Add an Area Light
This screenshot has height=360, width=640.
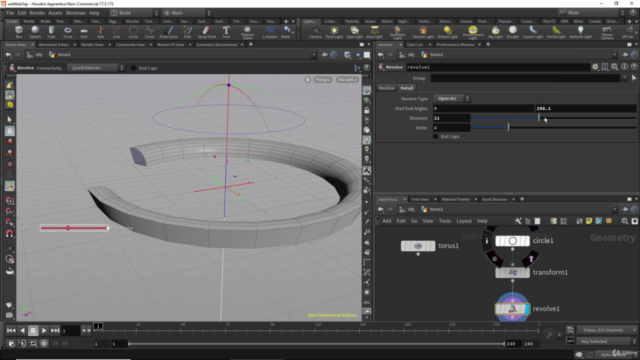tap(374, 32)
